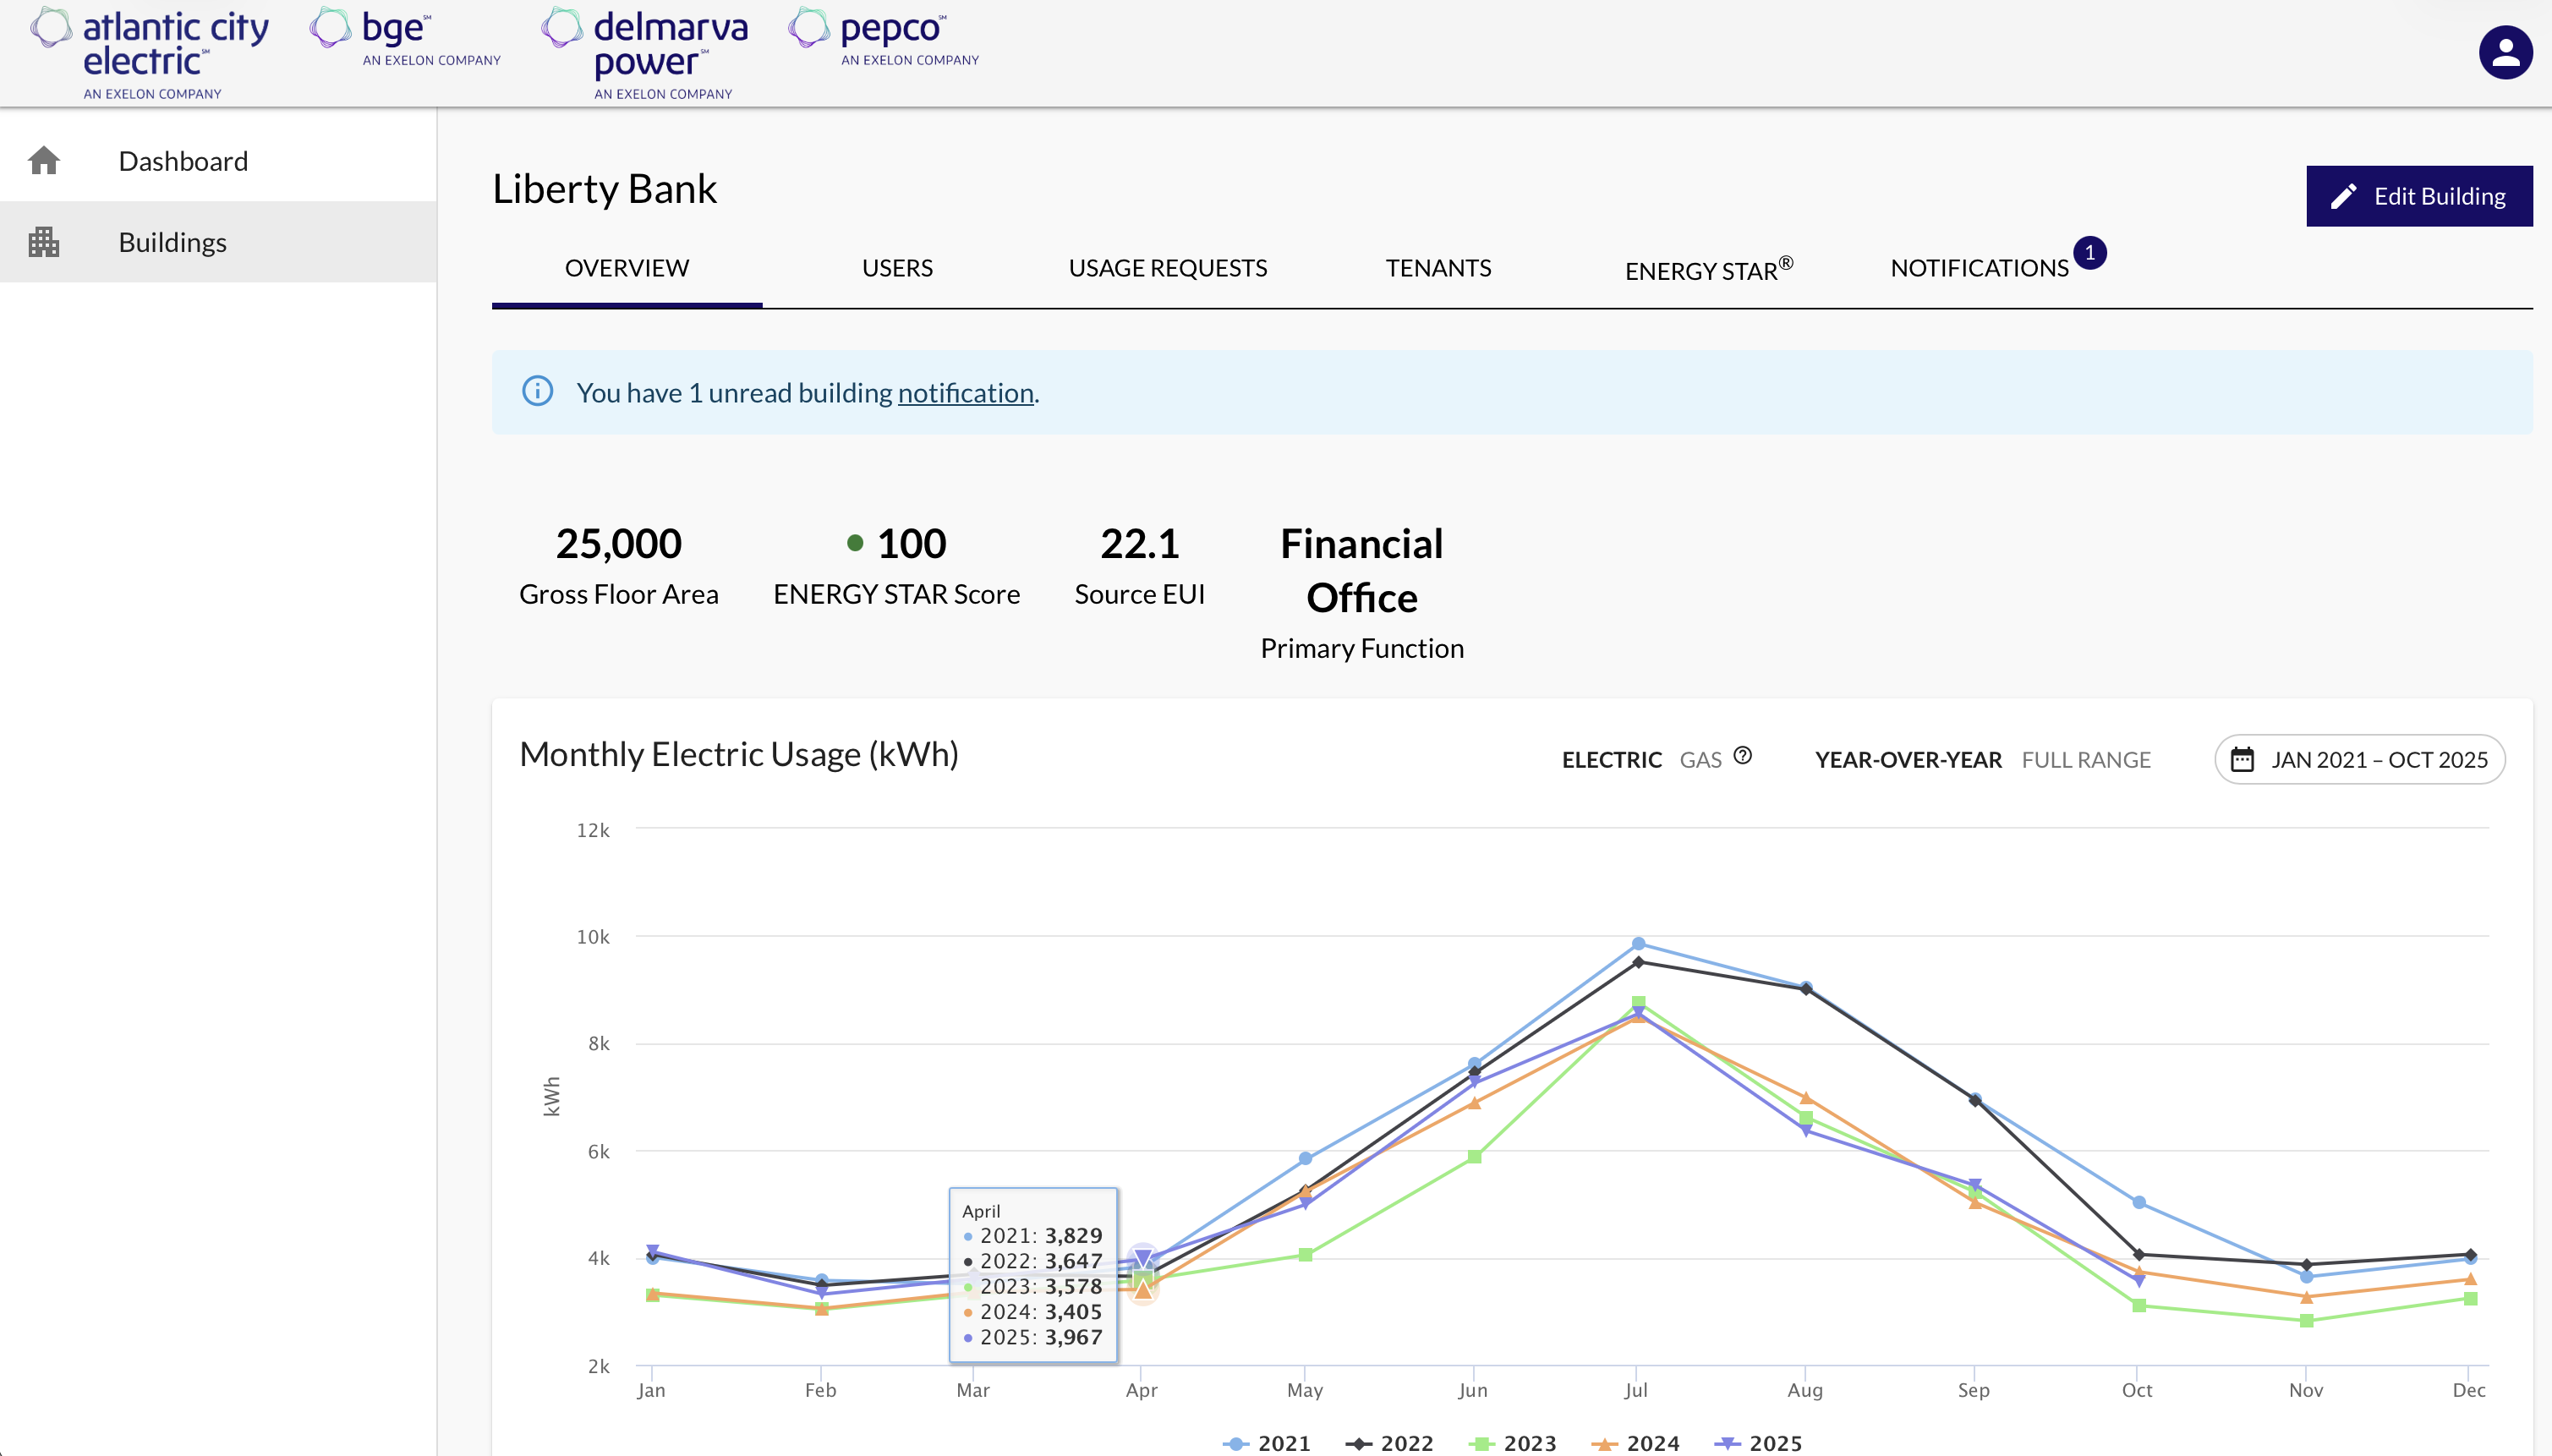Click the Buildings grid icon in sidebar
This screenshot has height=1456, width=2552.
coord(44,242)
